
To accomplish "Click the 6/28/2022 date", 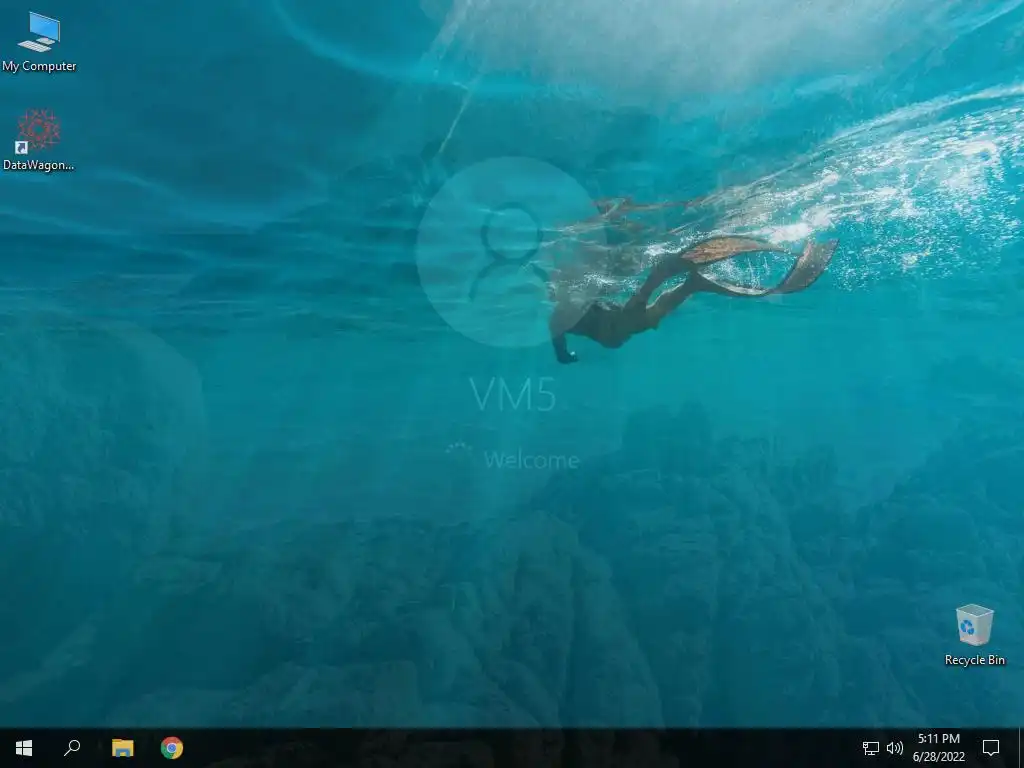I will pos(938,757).
